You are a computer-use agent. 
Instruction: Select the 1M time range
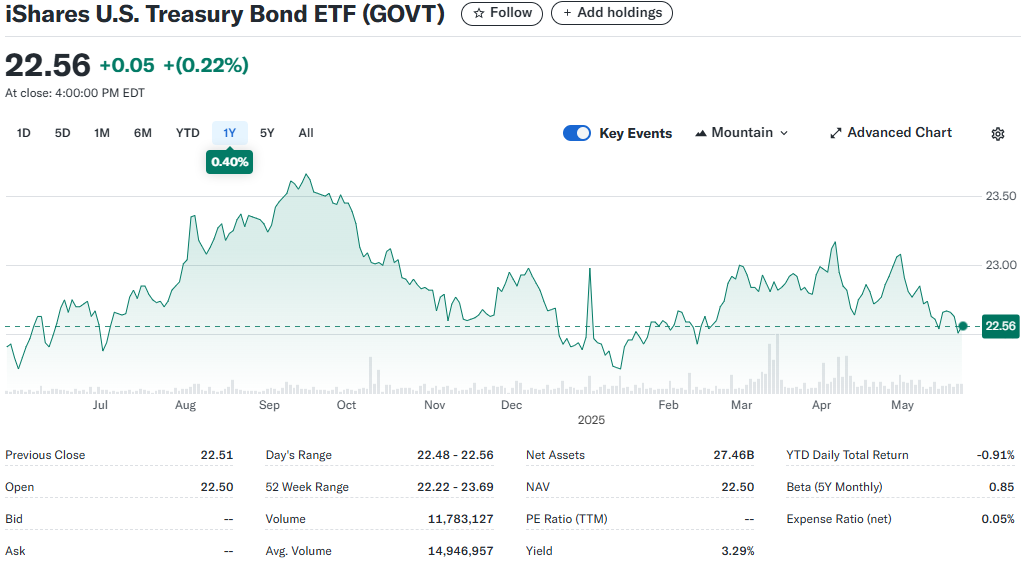point(102,133)
